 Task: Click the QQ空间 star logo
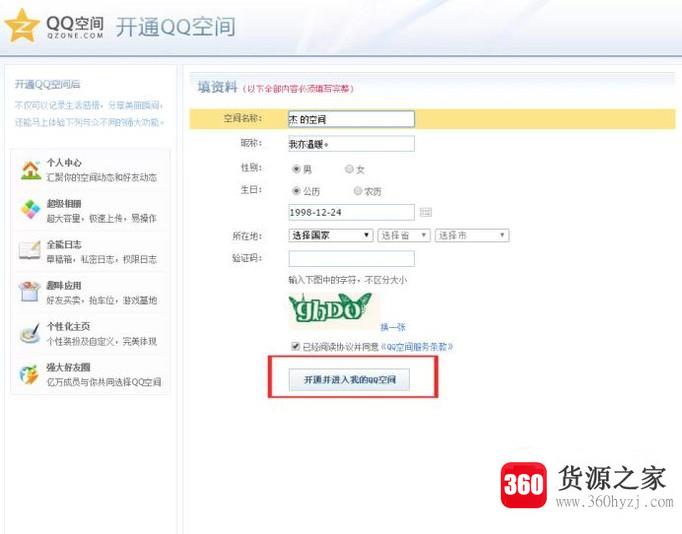click(21, 26)
